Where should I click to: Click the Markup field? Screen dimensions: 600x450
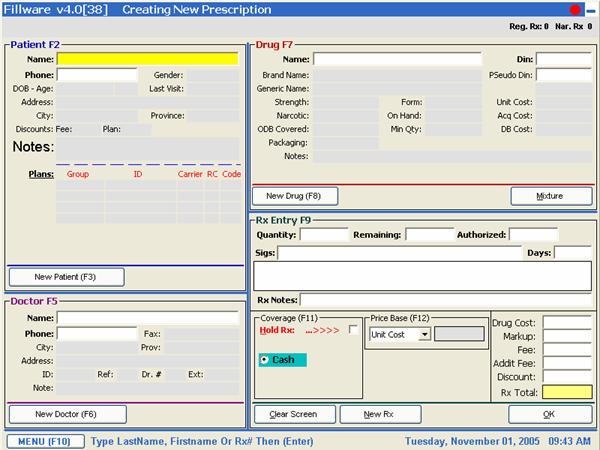567,336
